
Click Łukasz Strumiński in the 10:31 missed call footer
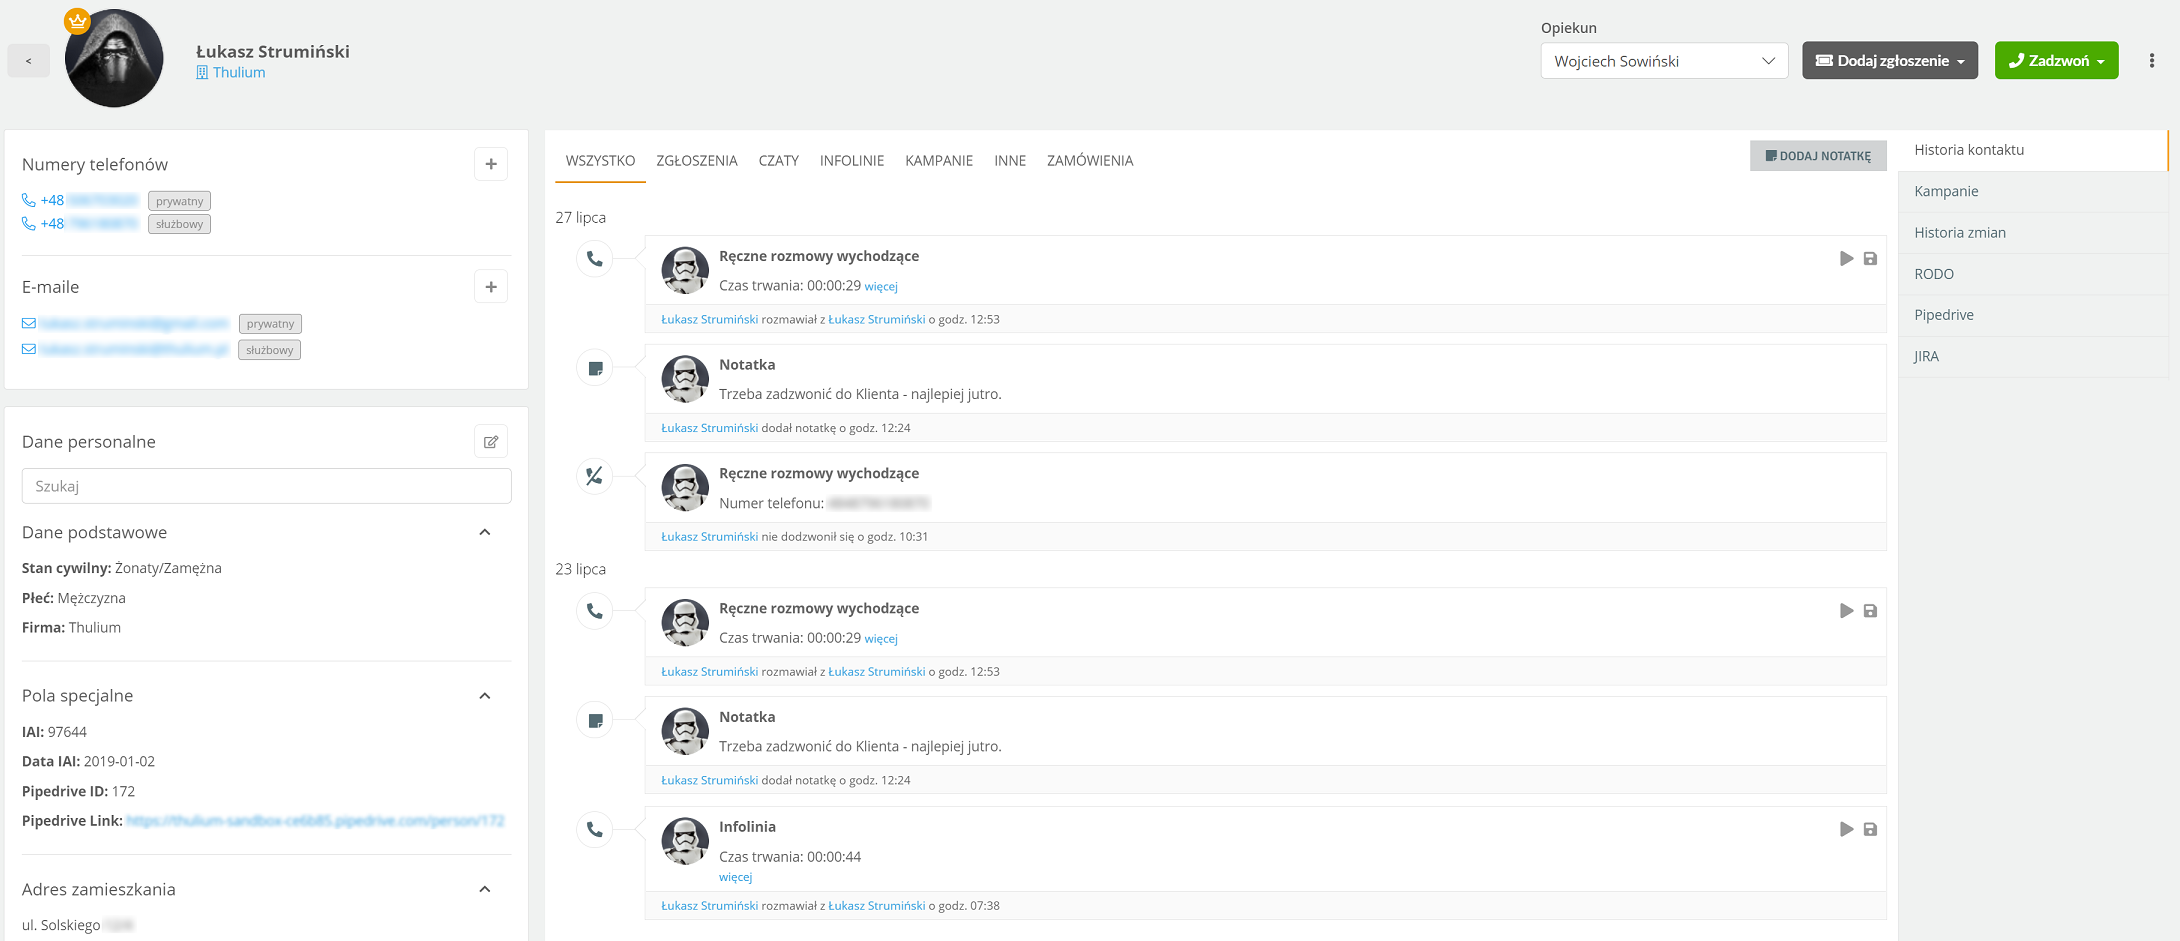click(x=710, y=537)
